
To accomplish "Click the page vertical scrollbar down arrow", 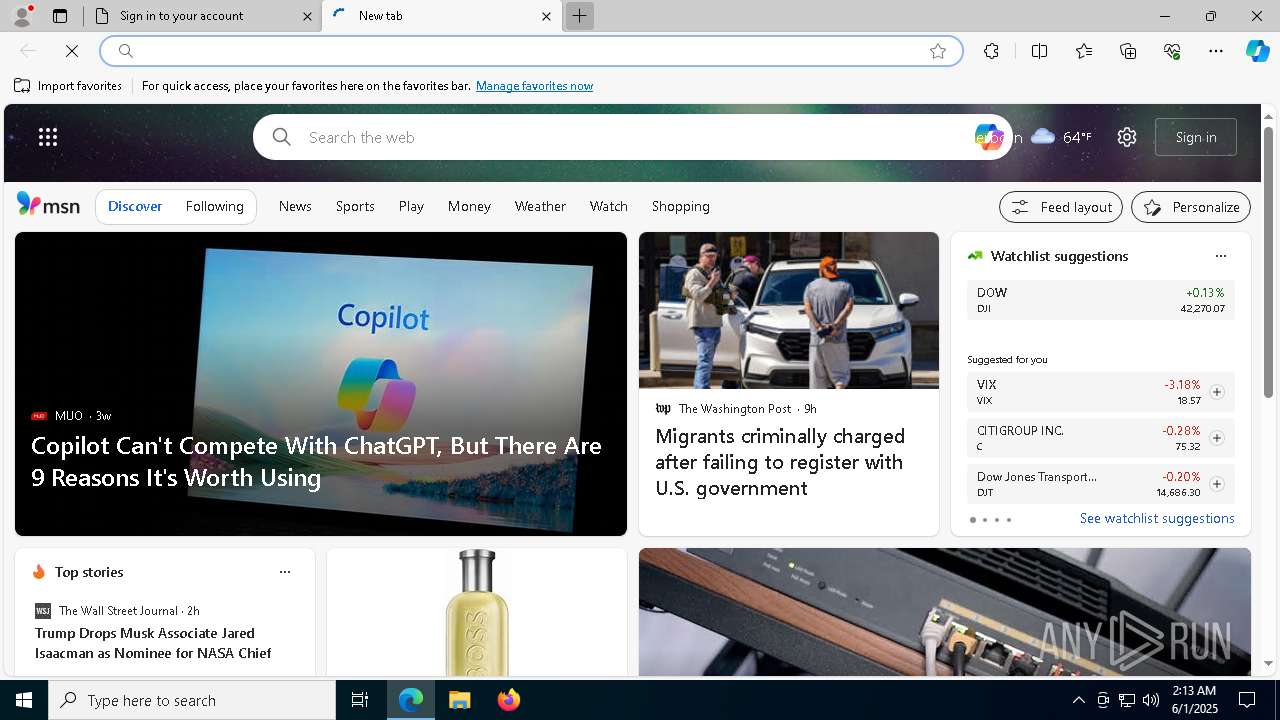I will [x=1269, y=663].
